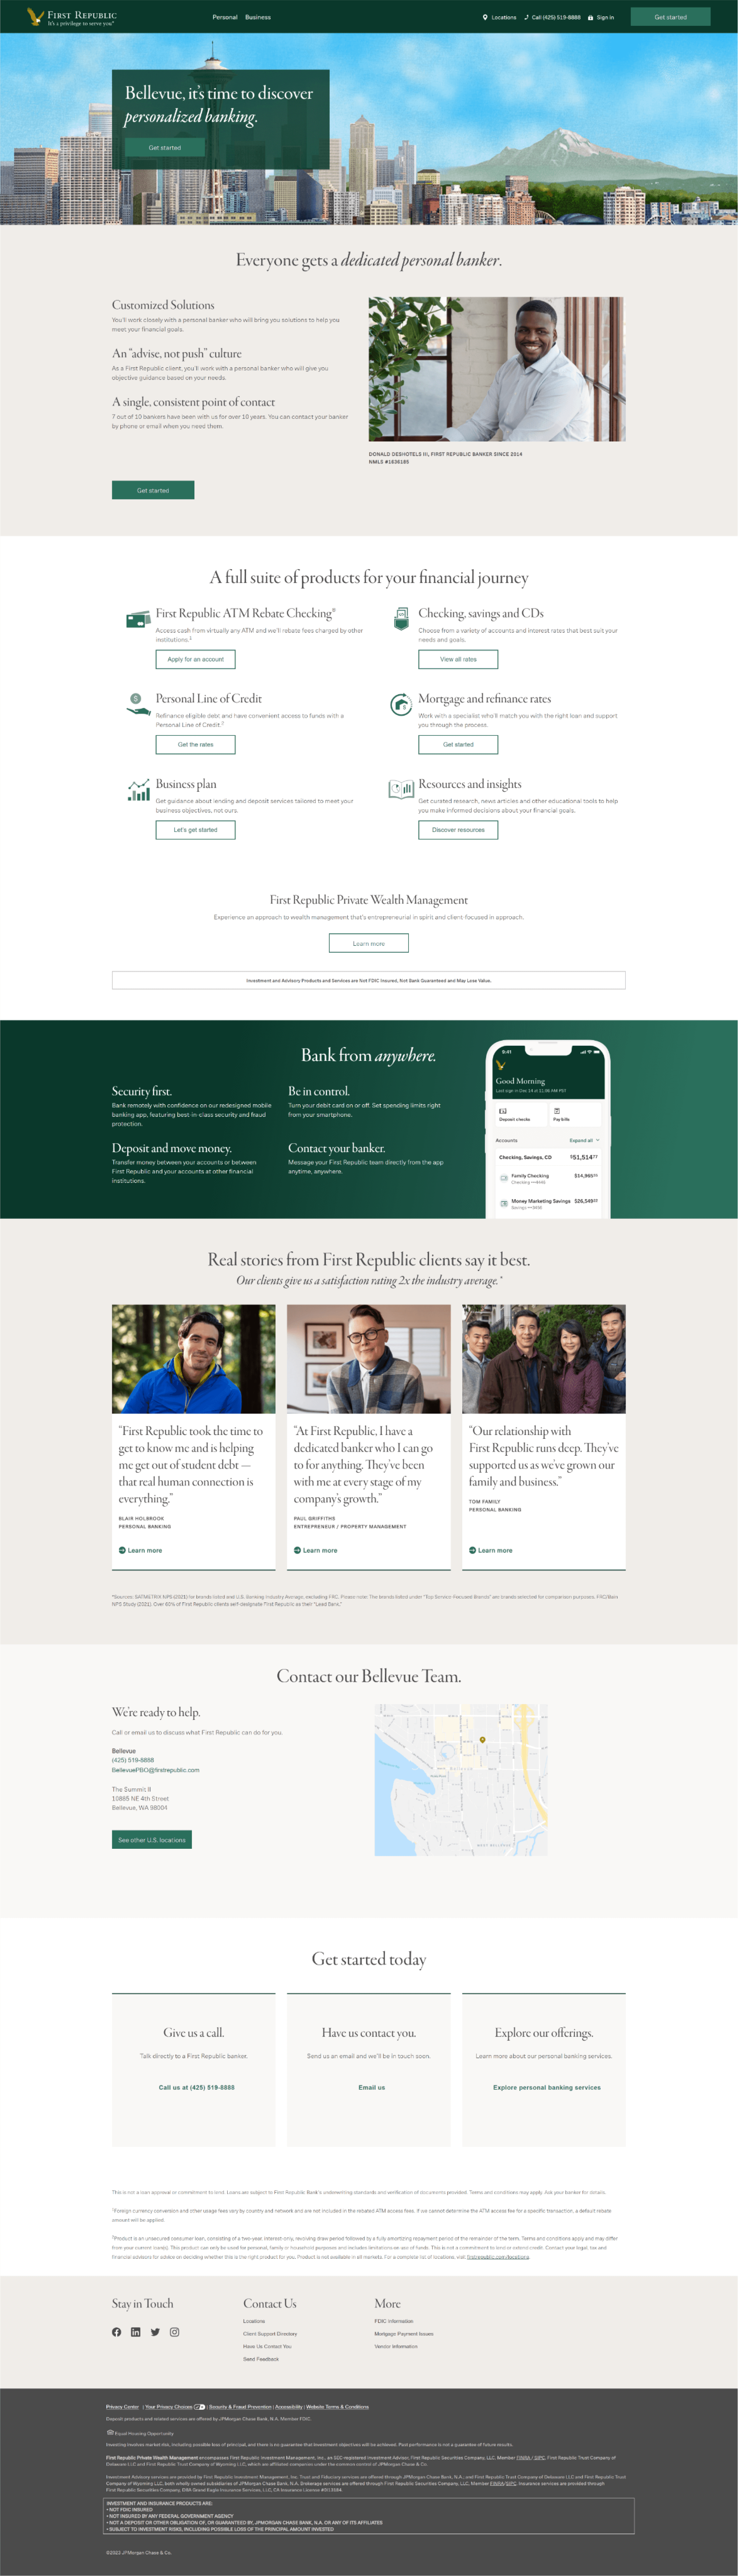Open the Personal menu in header
738x2576 pixels.
pyautogui.click(x=225, y=17)
